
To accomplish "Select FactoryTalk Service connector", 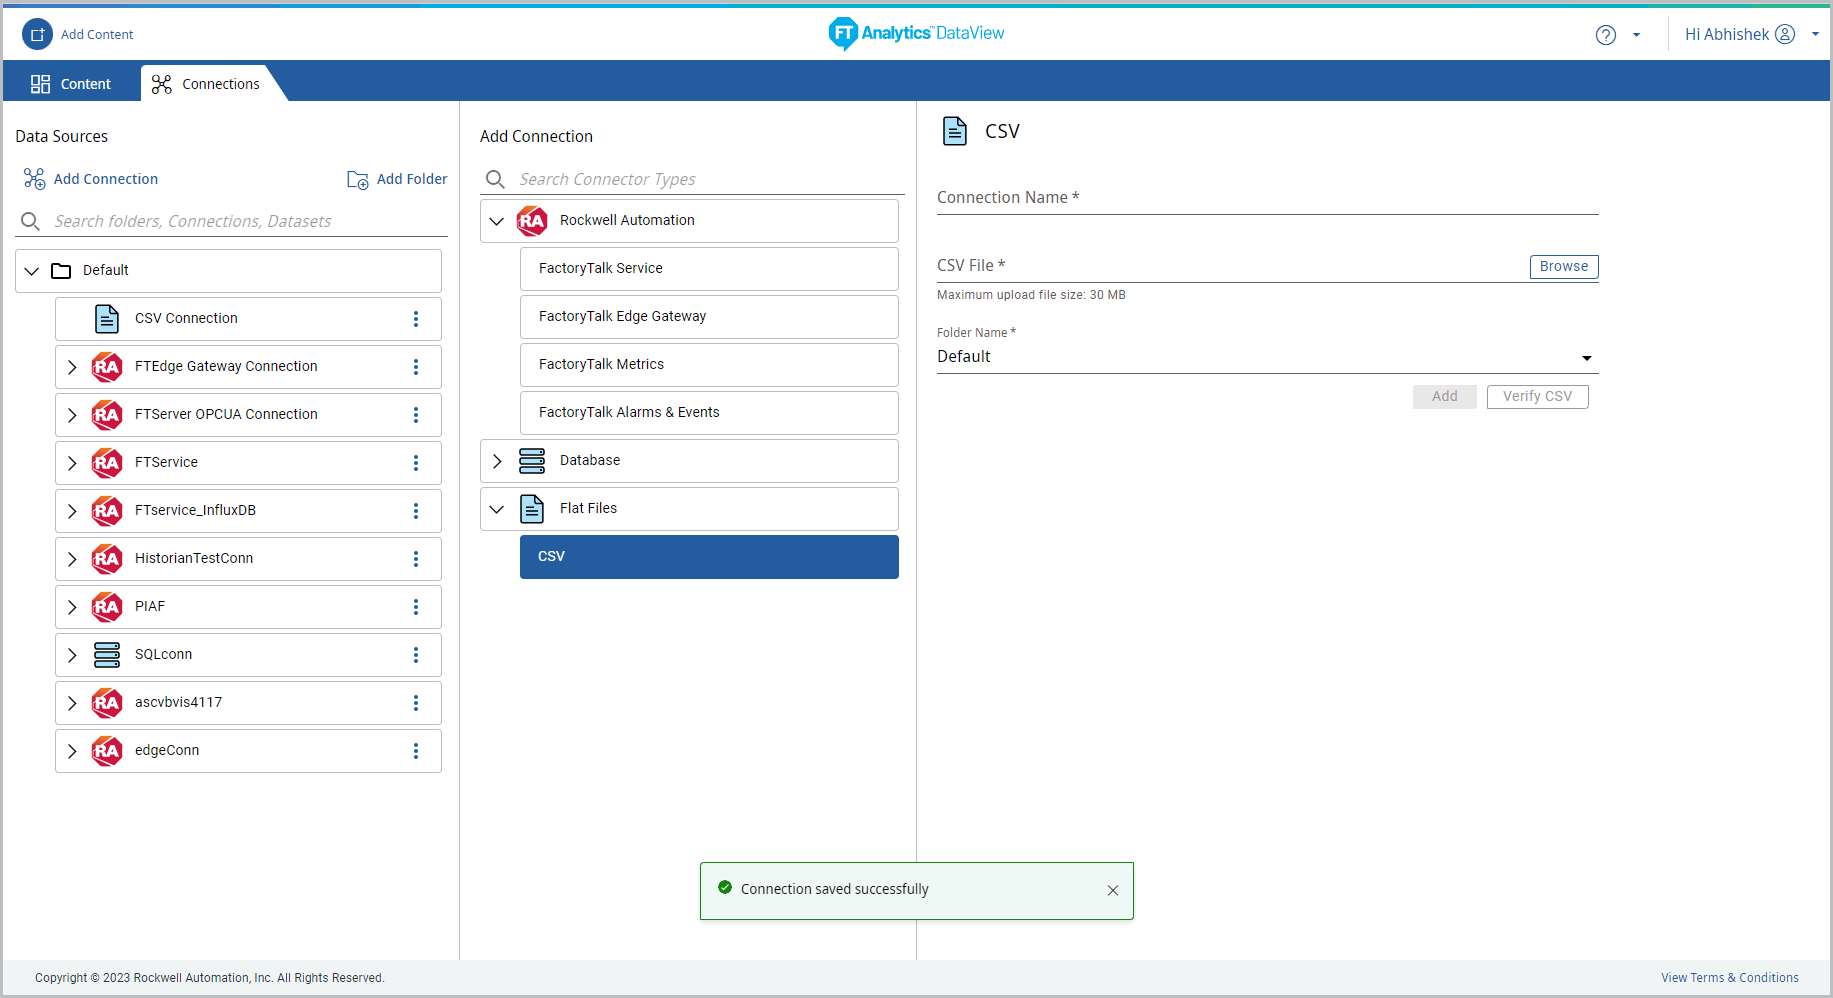I will tap(709, 269).
